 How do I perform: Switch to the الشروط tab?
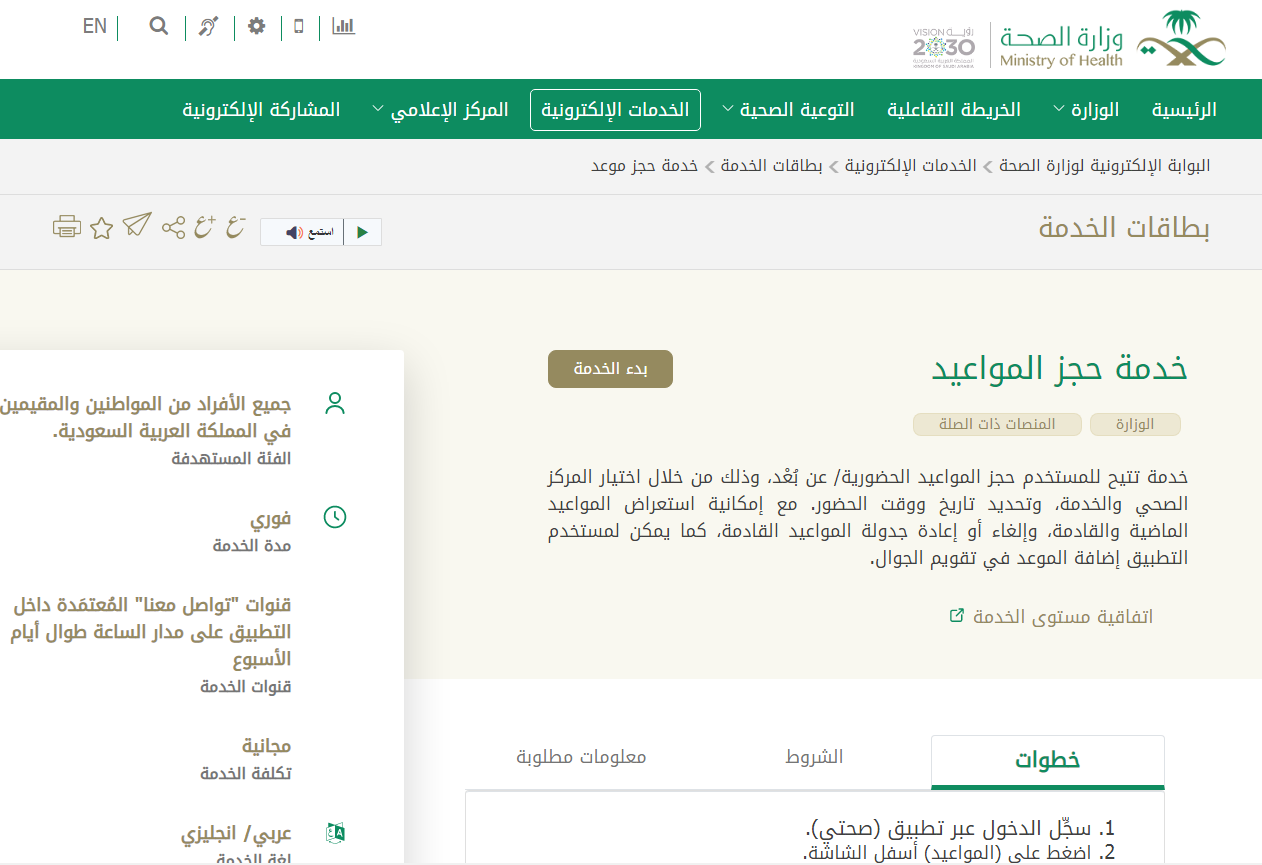point(815,757)
